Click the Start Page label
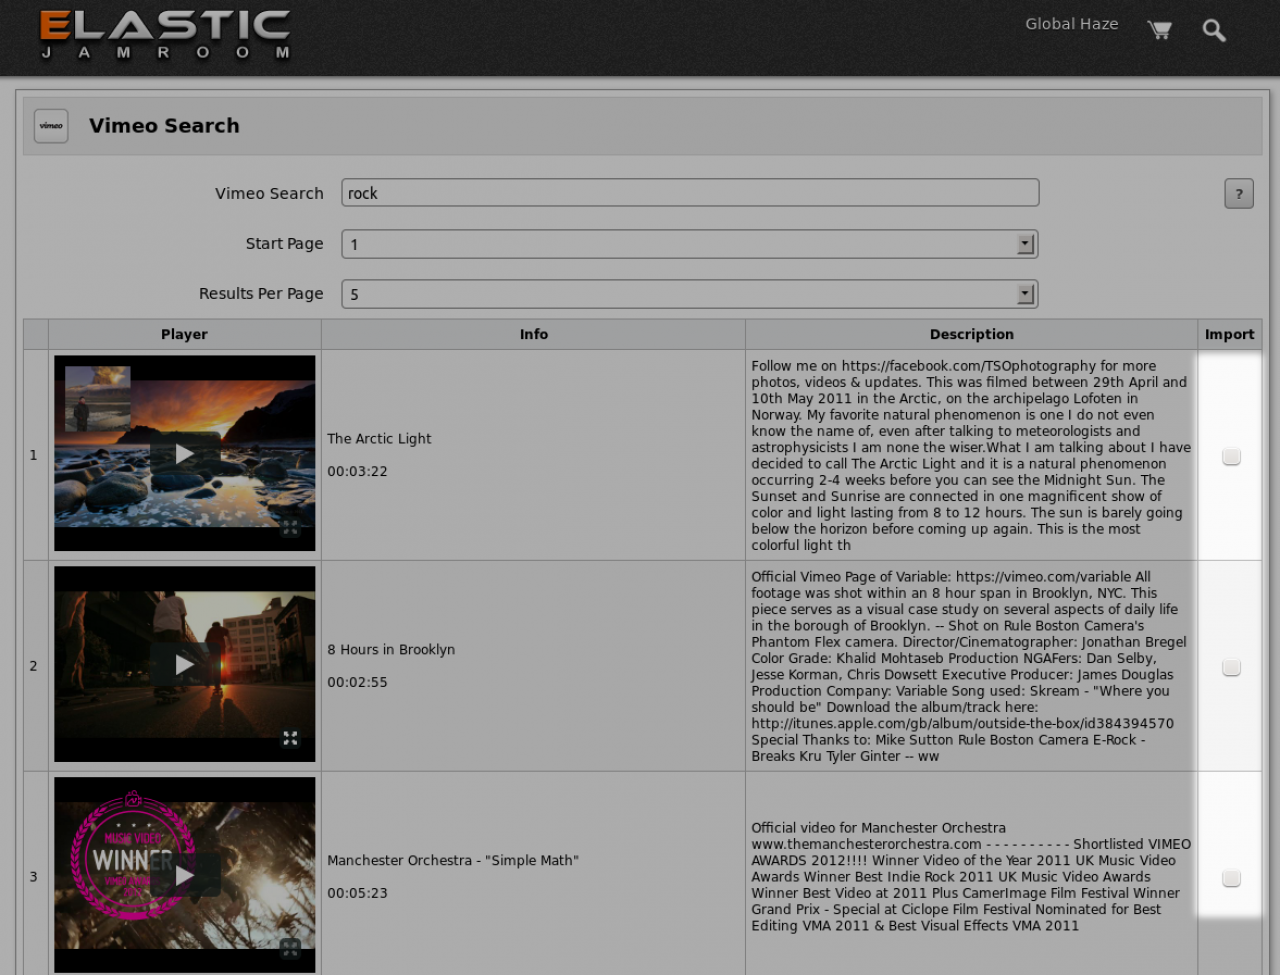The image size is (1280, 975). point(285,244)
